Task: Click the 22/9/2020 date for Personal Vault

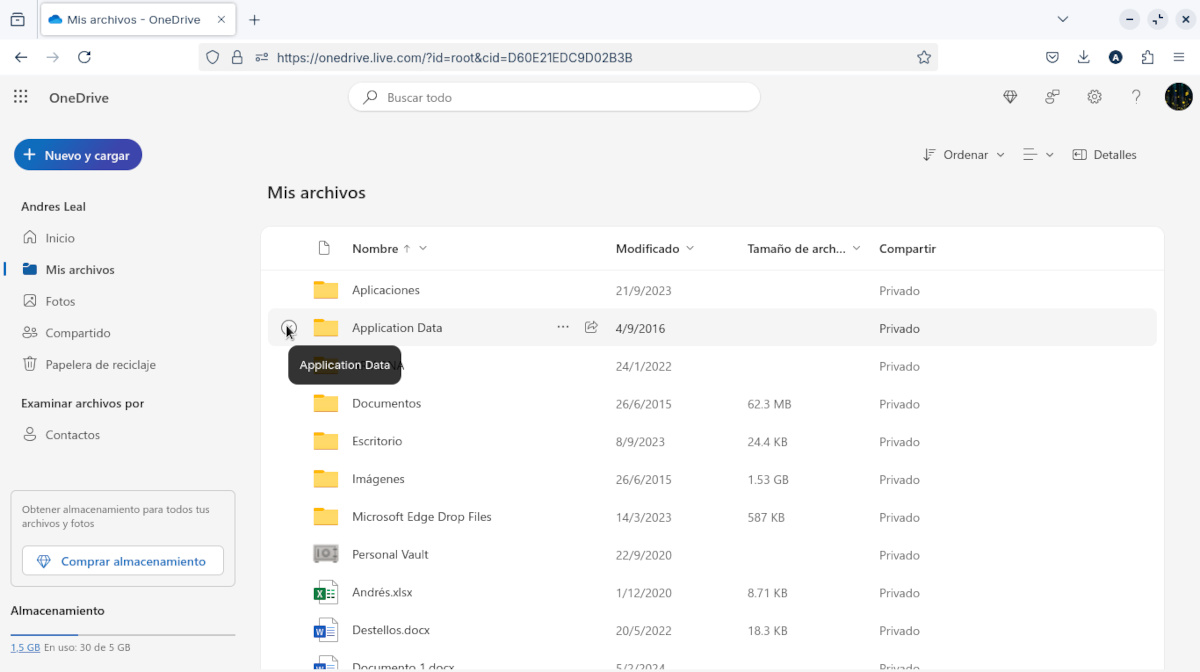Action: [643, 555]
